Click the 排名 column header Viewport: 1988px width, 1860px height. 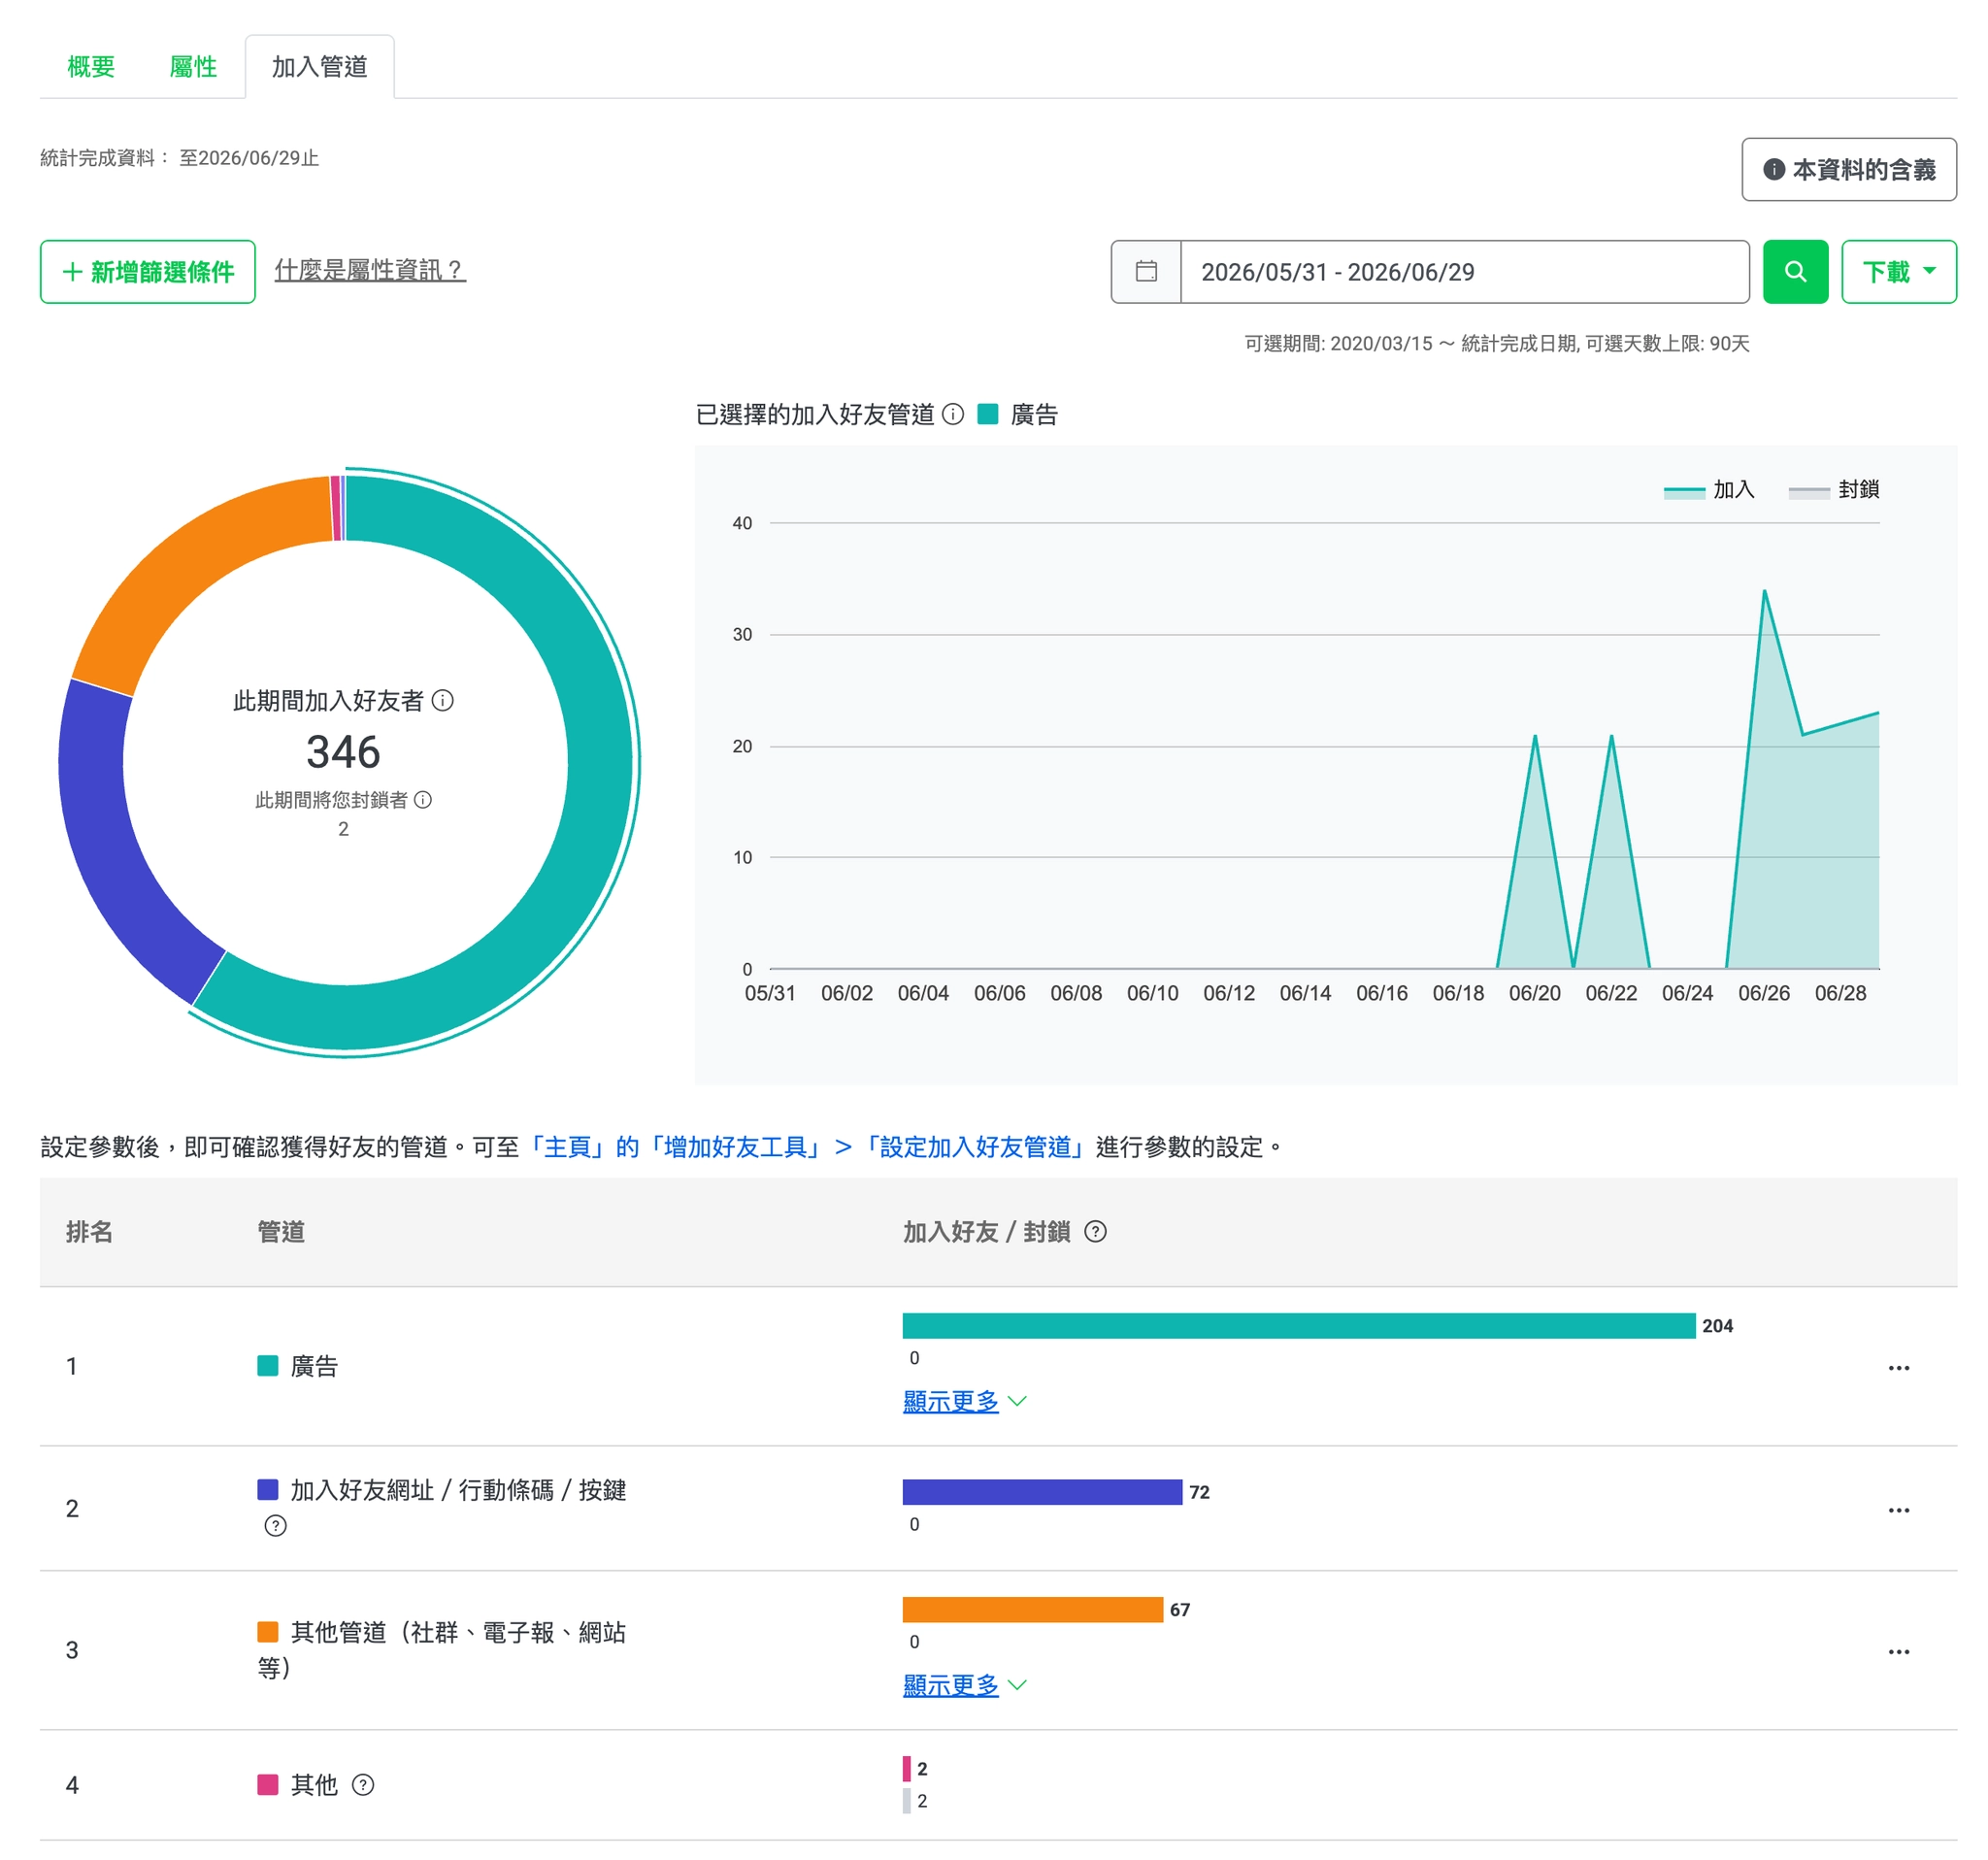pyautogui.click(x=89, y=1232)
